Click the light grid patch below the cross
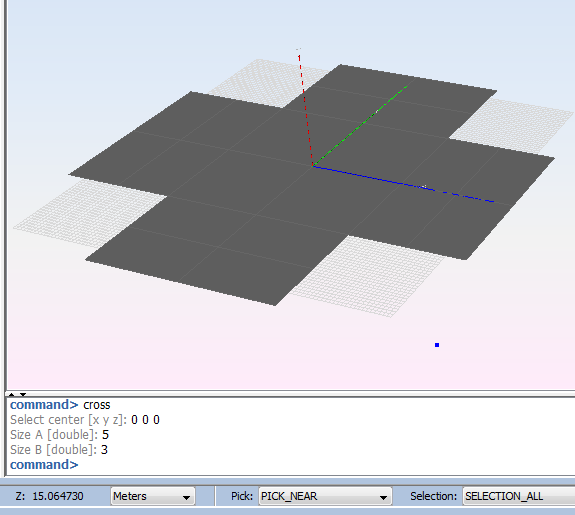Image resolution: width=575 pixels, height=515 pixels. 367,275
